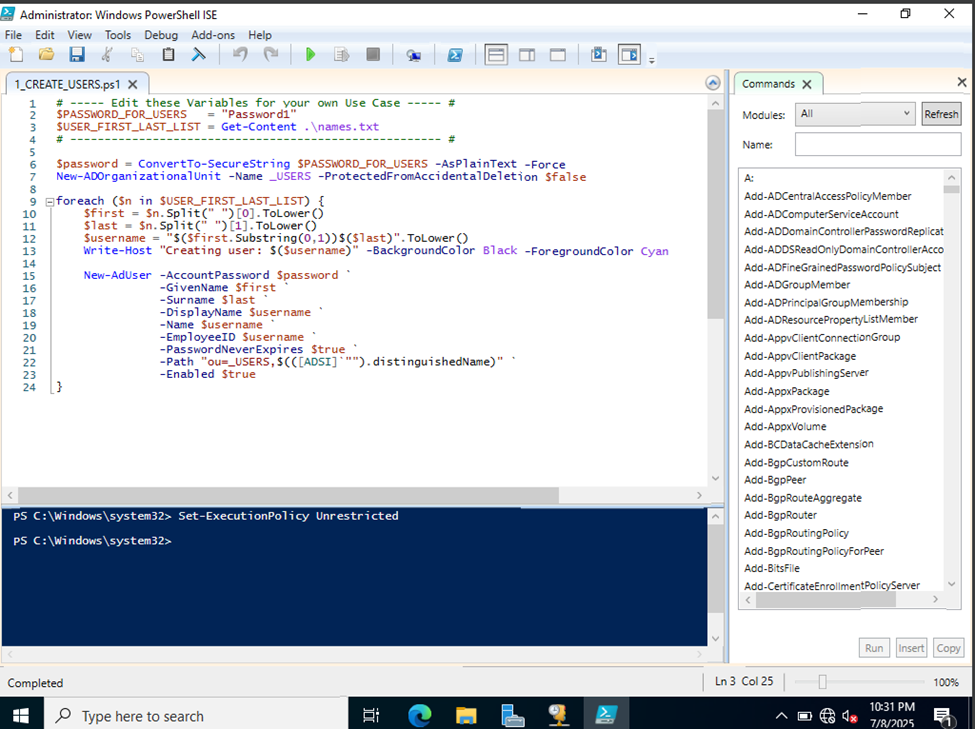Select Add-BgpPeer command
Image resolution: width=975 pixels, height=729 pixels.
pos(775,480)
